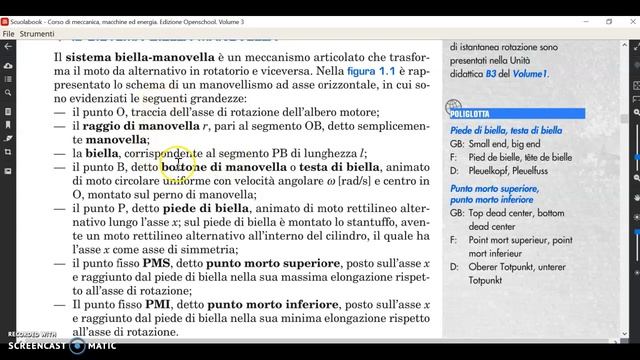The height and width of the screenshot is (360, 640).
Task: Click the search magnifier in left sidebar
Action: 8,93
